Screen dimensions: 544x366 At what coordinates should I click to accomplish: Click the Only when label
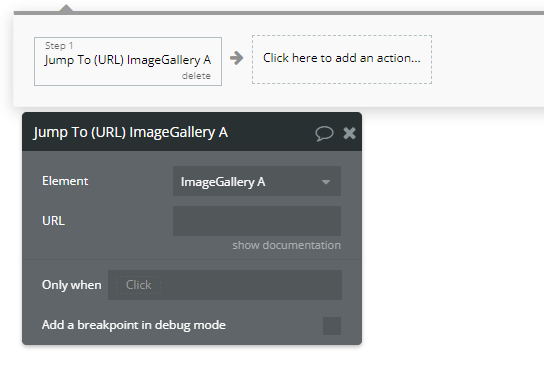coord(71,285)
